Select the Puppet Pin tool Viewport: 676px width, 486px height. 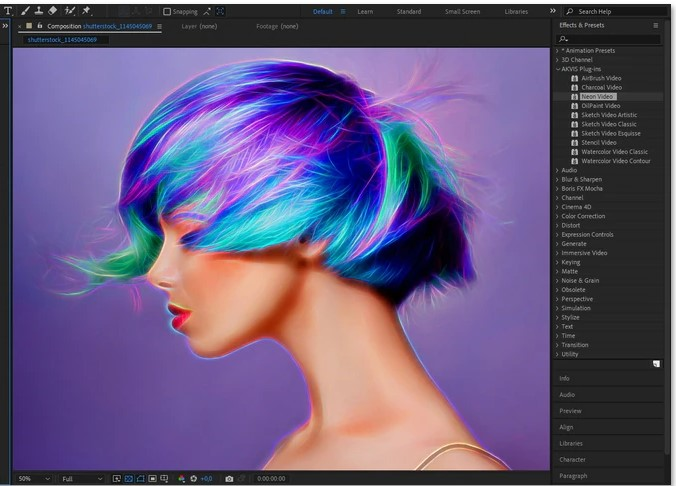86,11
